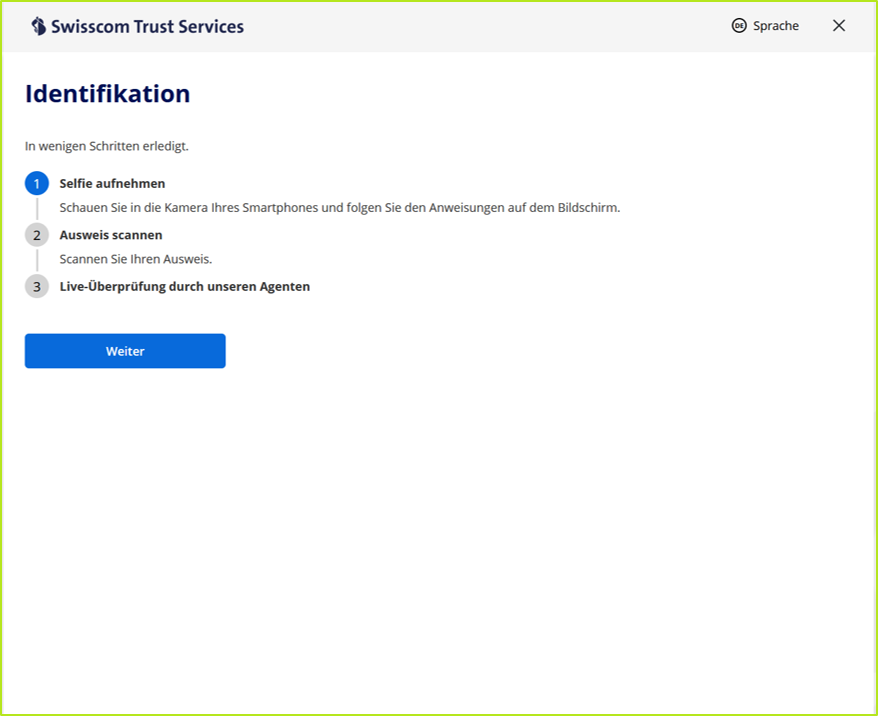Click 'Scannen Sie Ihren Ausweis' description
The width and height of the screenshot is (878, 716).
point(135,259)
